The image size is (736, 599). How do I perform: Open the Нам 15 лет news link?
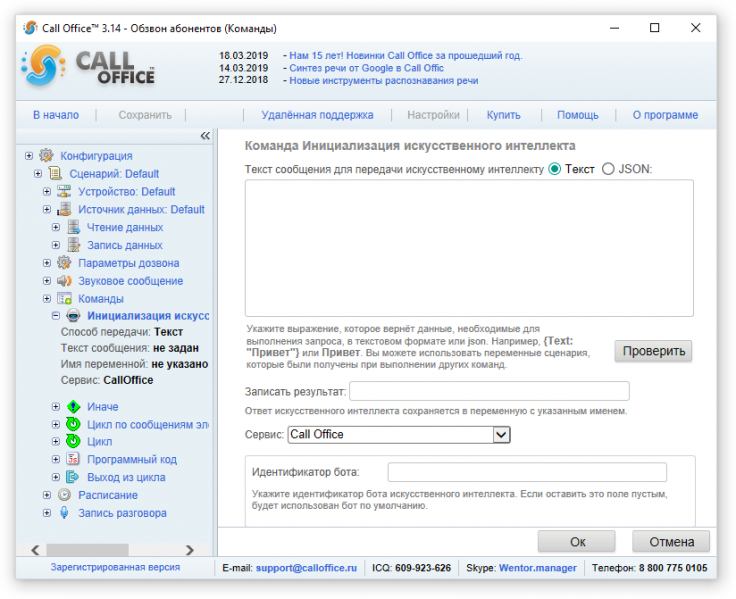tap(406, 55)
